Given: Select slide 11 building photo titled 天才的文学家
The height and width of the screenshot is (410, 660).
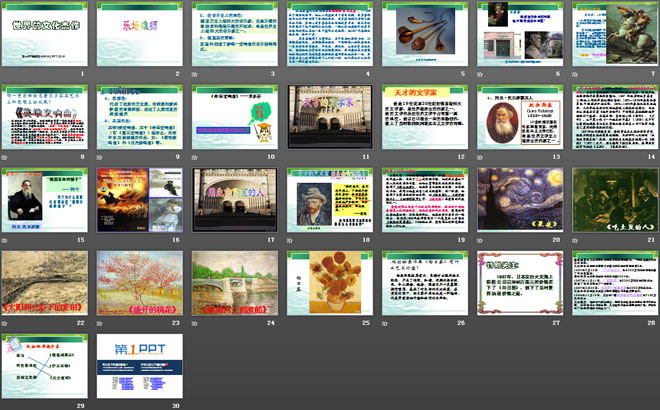Looking at the screenshot, I should (x=330, y=117).
